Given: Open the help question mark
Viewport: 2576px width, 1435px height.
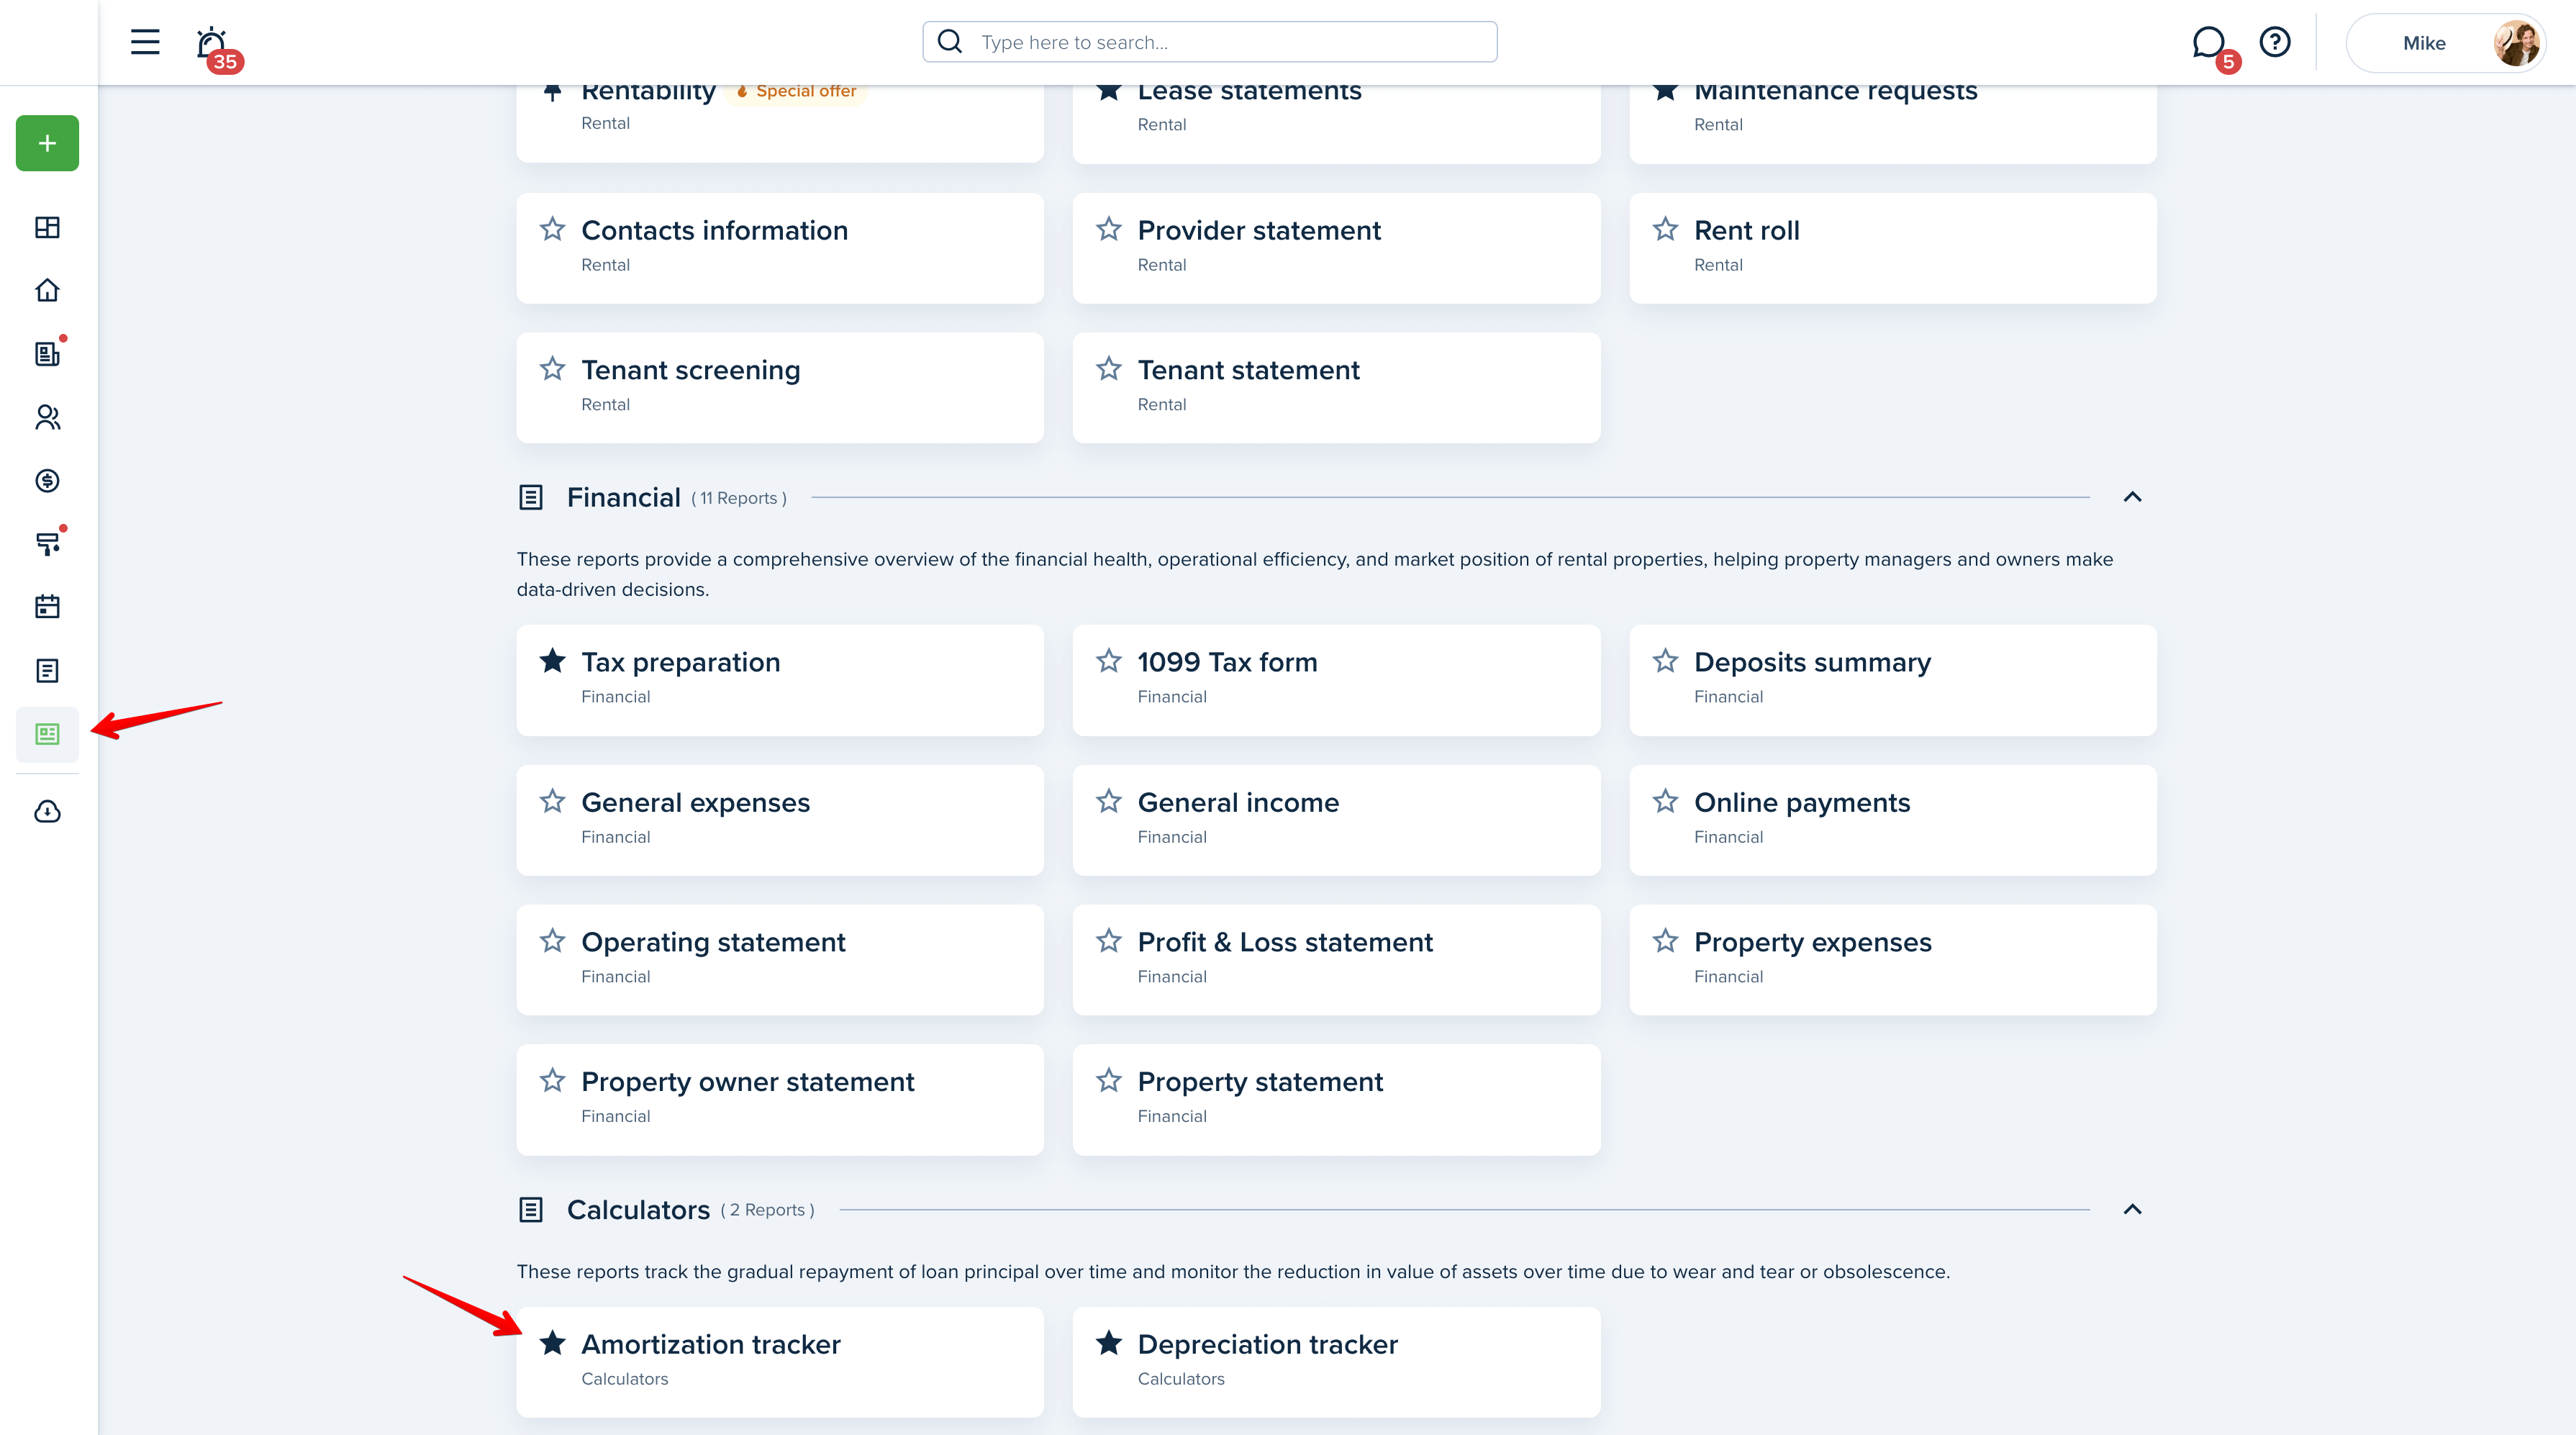Looking at the screenshot, I should tap(2275, 42).
